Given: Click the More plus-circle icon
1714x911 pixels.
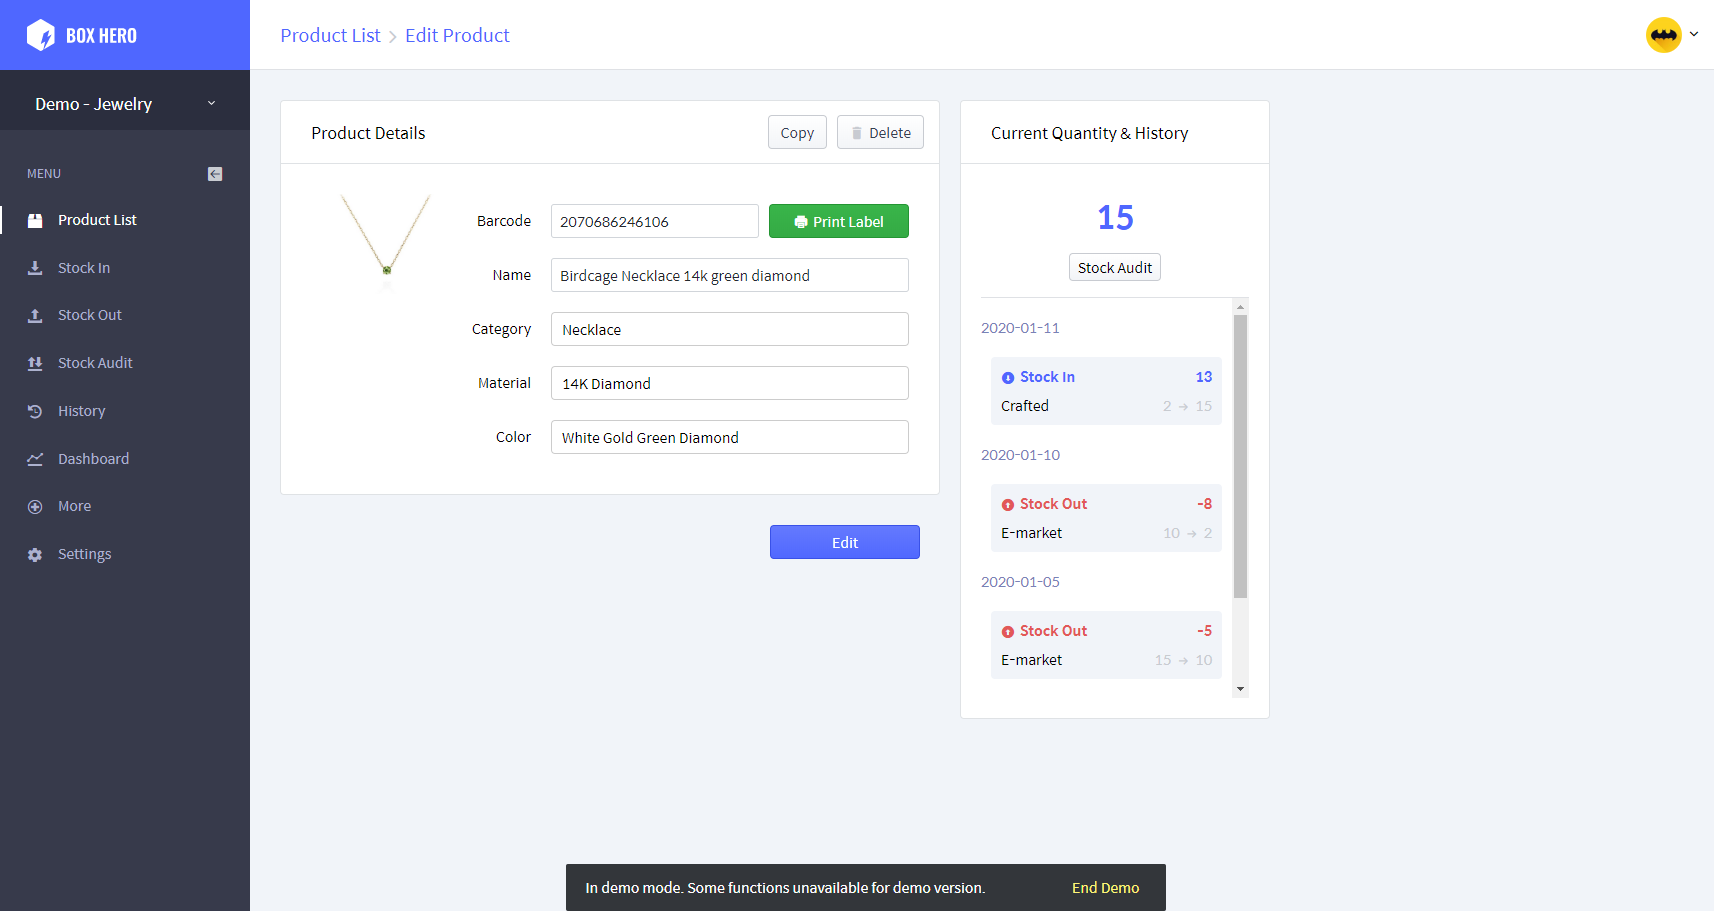Looking at the screenshot, I should click(35, 506).
